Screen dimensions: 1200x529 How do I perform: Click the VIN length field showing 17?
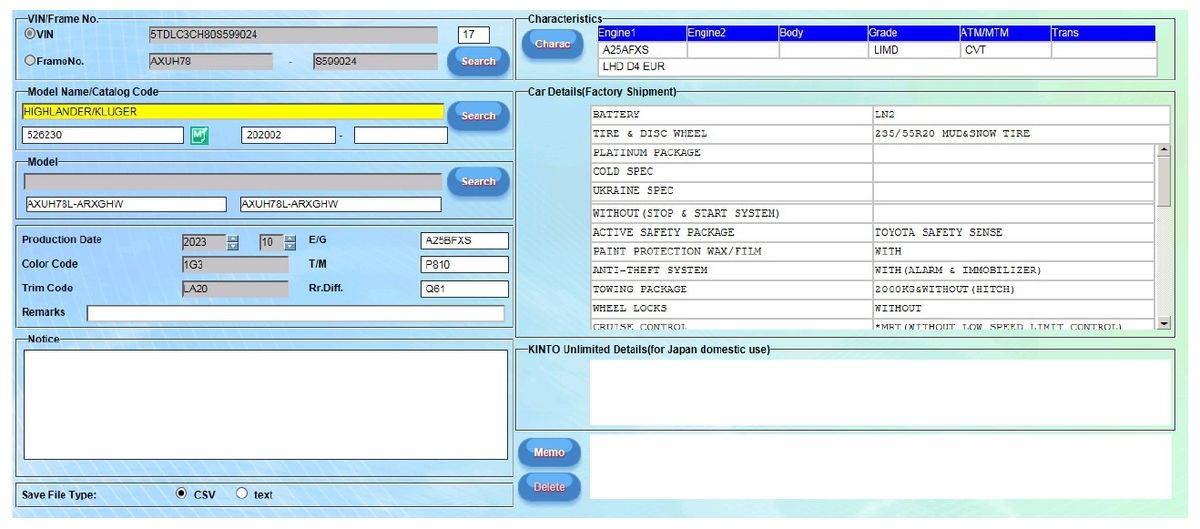point(473,34)
